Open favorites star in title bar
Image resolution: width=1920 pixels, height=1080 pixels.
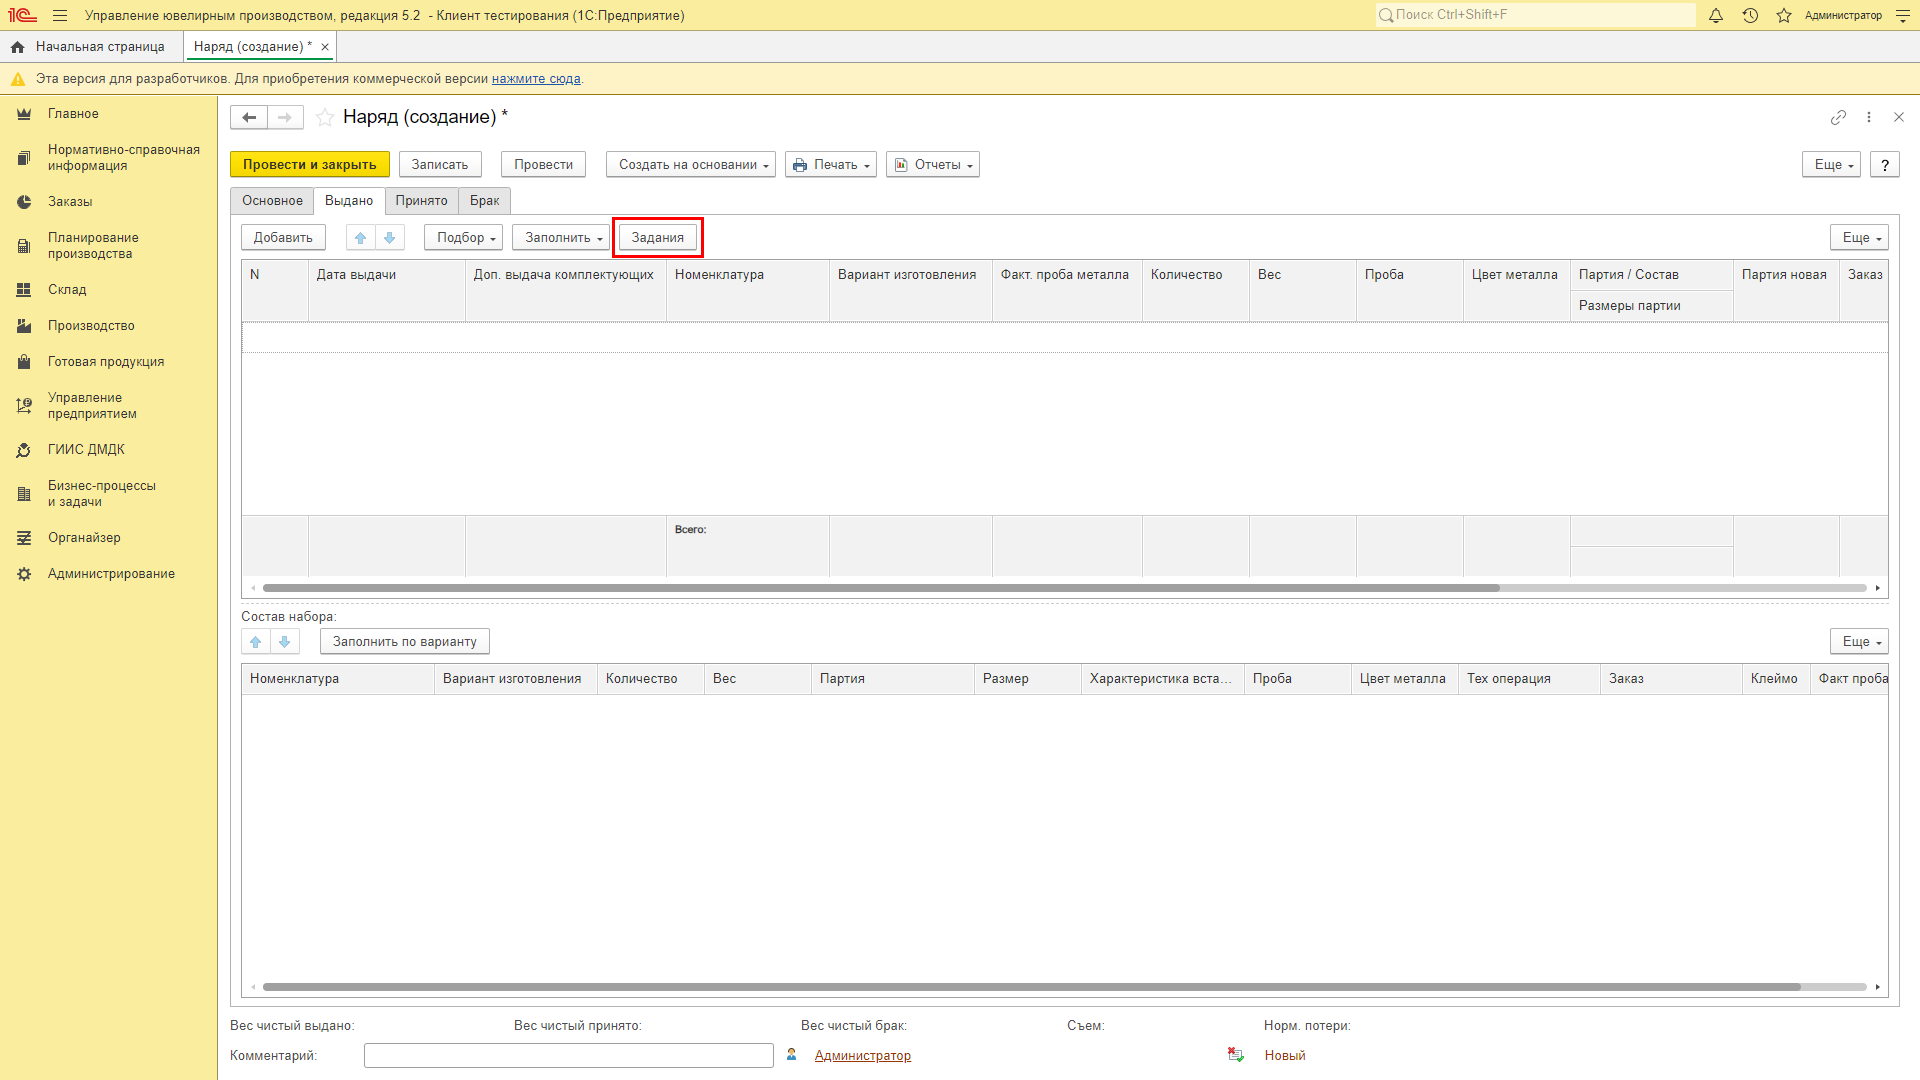click(1784, 15)
